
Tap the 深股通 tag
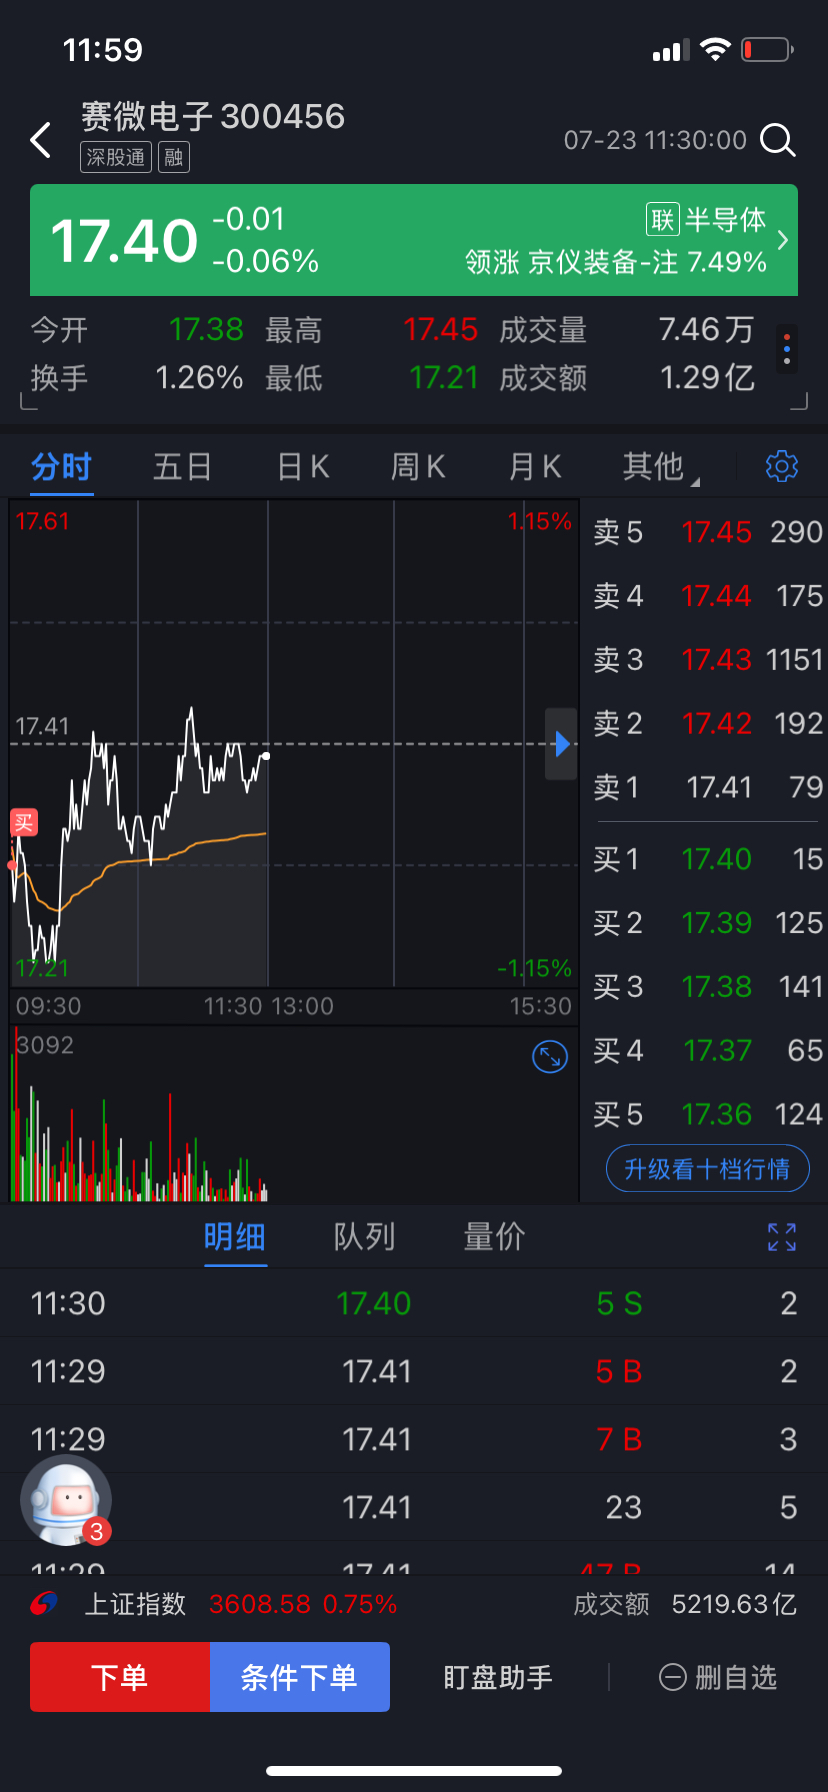tap(116, 157)
